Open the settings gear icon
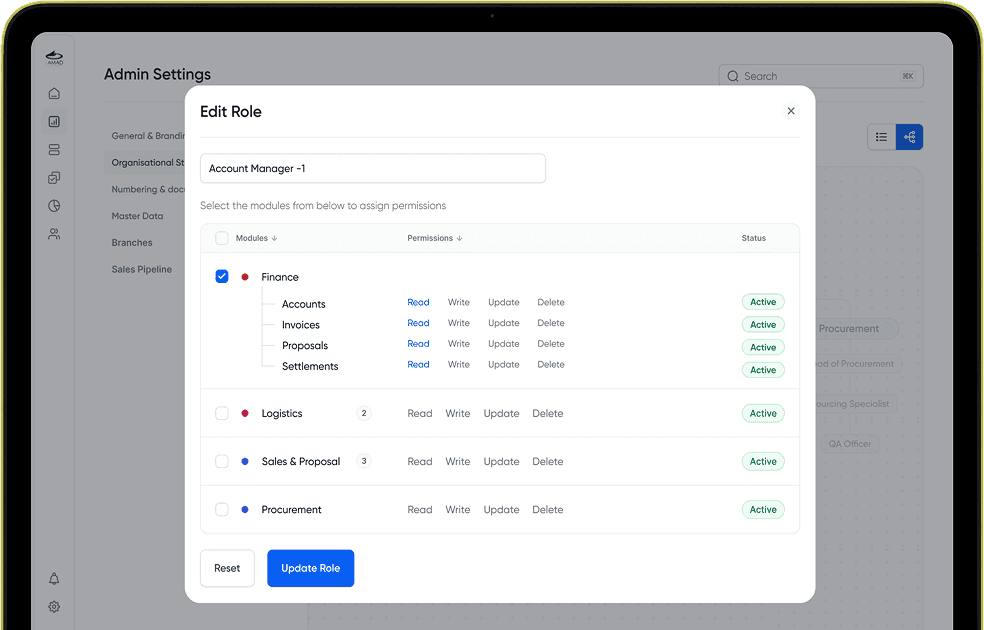This screenshot has height=630, width=984. 54,607
